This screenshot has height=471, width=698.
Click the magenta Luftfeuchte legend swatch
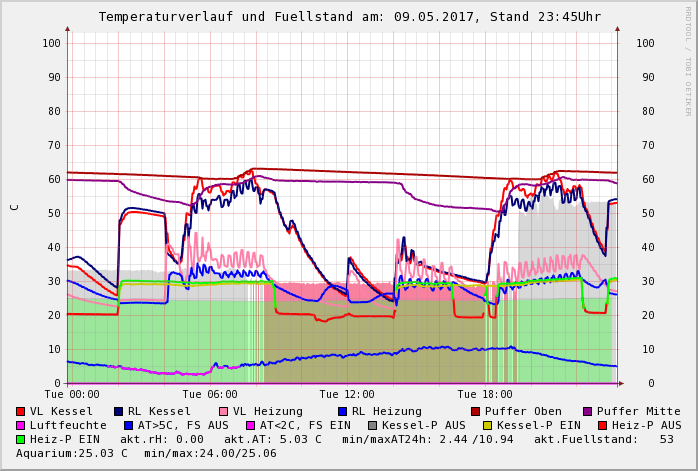point(21,425)
